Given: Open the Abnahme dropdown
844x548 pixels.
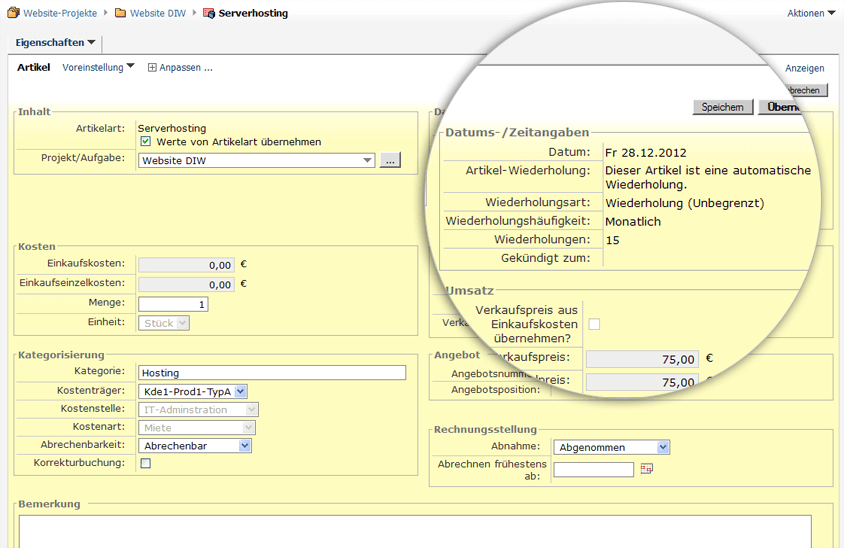Looking at the screenshot, I should pyautogui.click(x=663, y=447).
